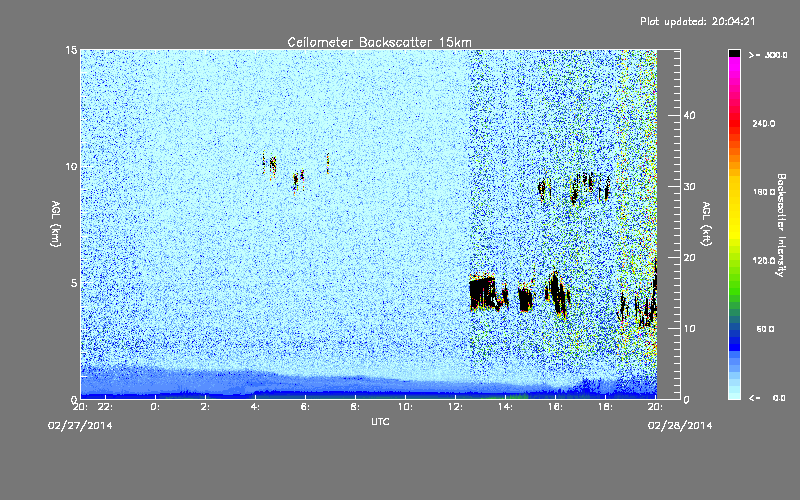Click the start date 02/27/2014 label
Screen dimensions: 800x500
coord(80,426)
